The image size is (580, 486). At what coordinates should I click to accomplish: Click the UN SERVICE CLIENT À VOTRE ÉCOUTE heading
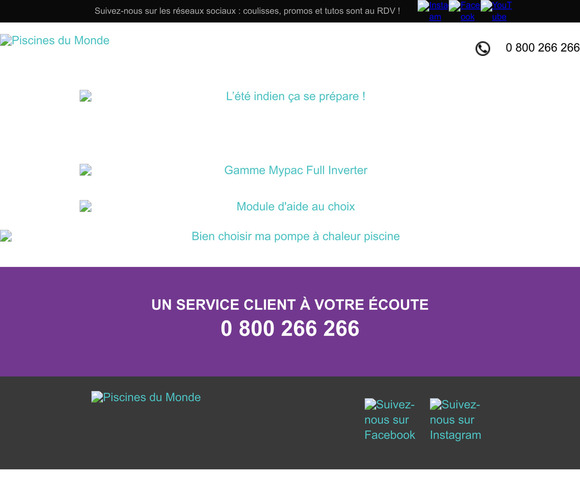290,305
